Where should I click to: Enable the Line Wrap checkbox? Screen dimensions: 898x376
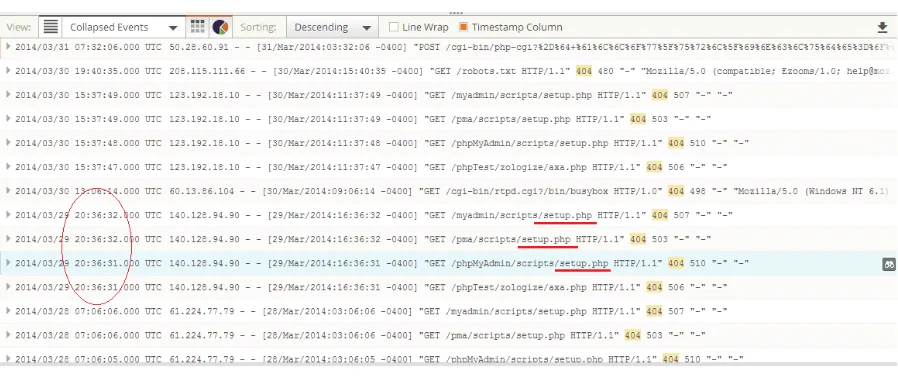coord(393,27)
